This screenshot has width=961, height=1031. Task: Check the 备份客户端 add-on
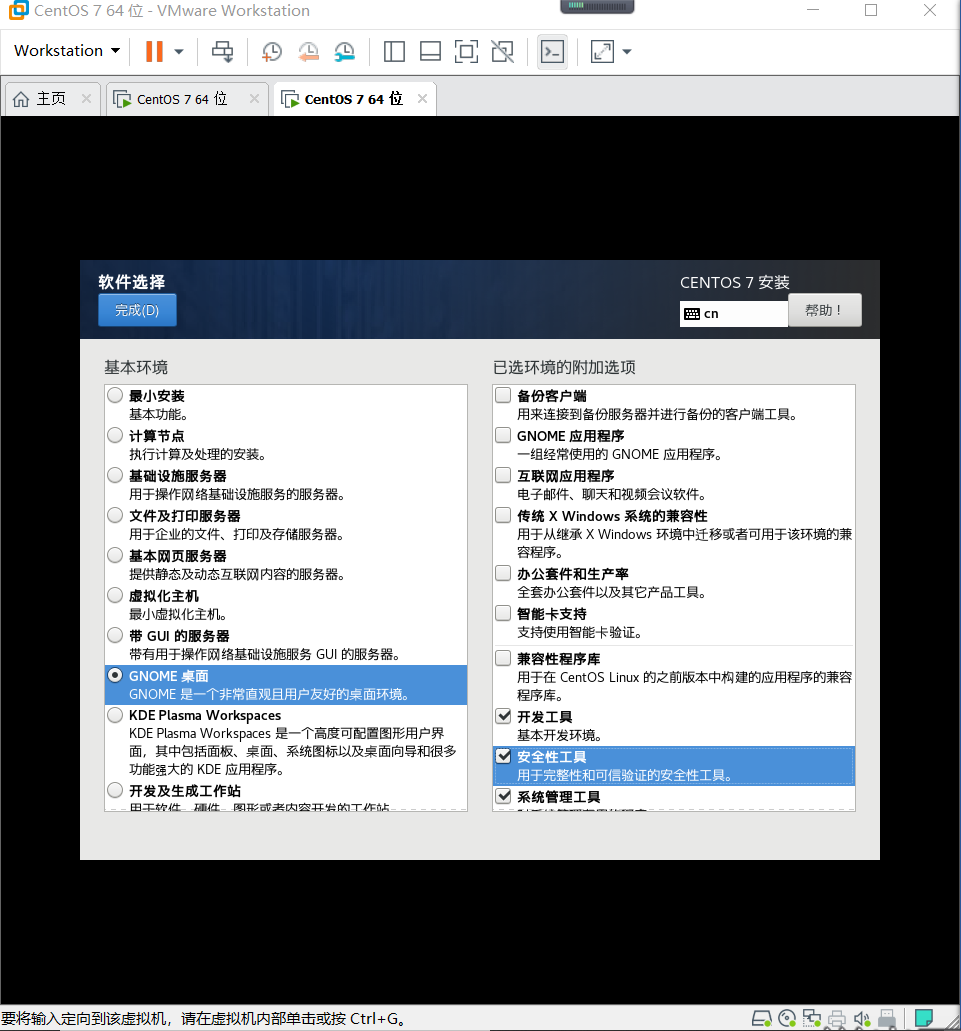click(x=503, y=395)
